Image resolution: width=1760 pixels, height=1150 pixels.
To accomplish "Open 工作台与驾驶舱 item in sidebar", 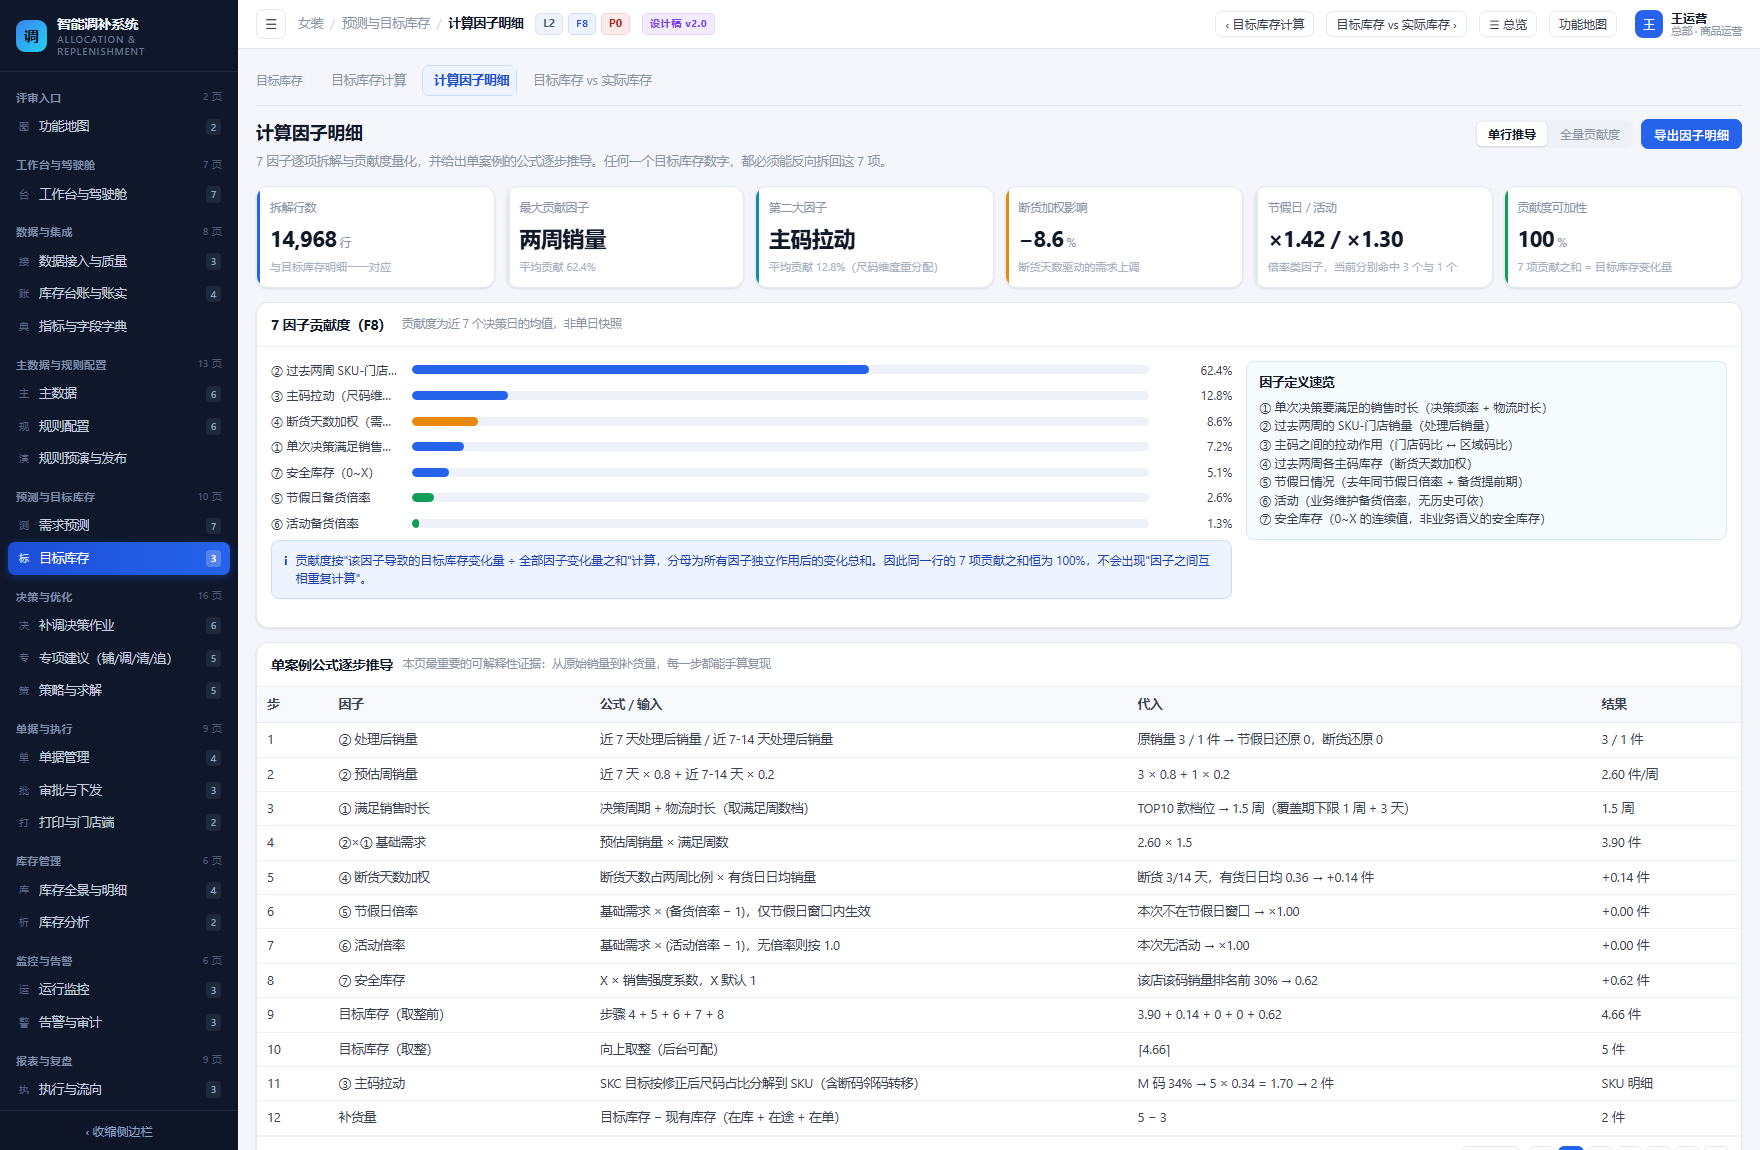I will pyautogui.click(x=119, y=195).
